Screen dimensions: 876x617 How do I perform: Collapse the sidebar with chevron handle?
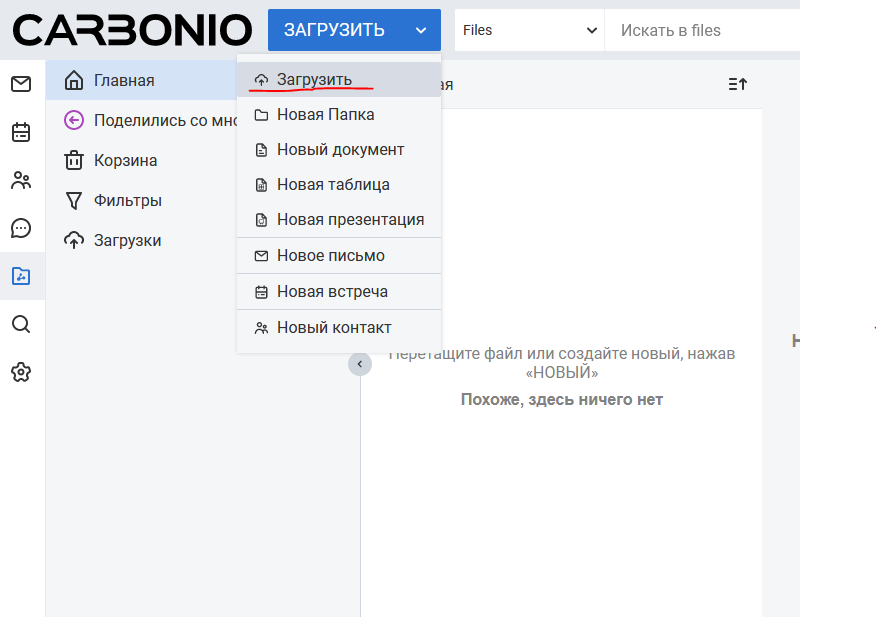pos(360,365)
